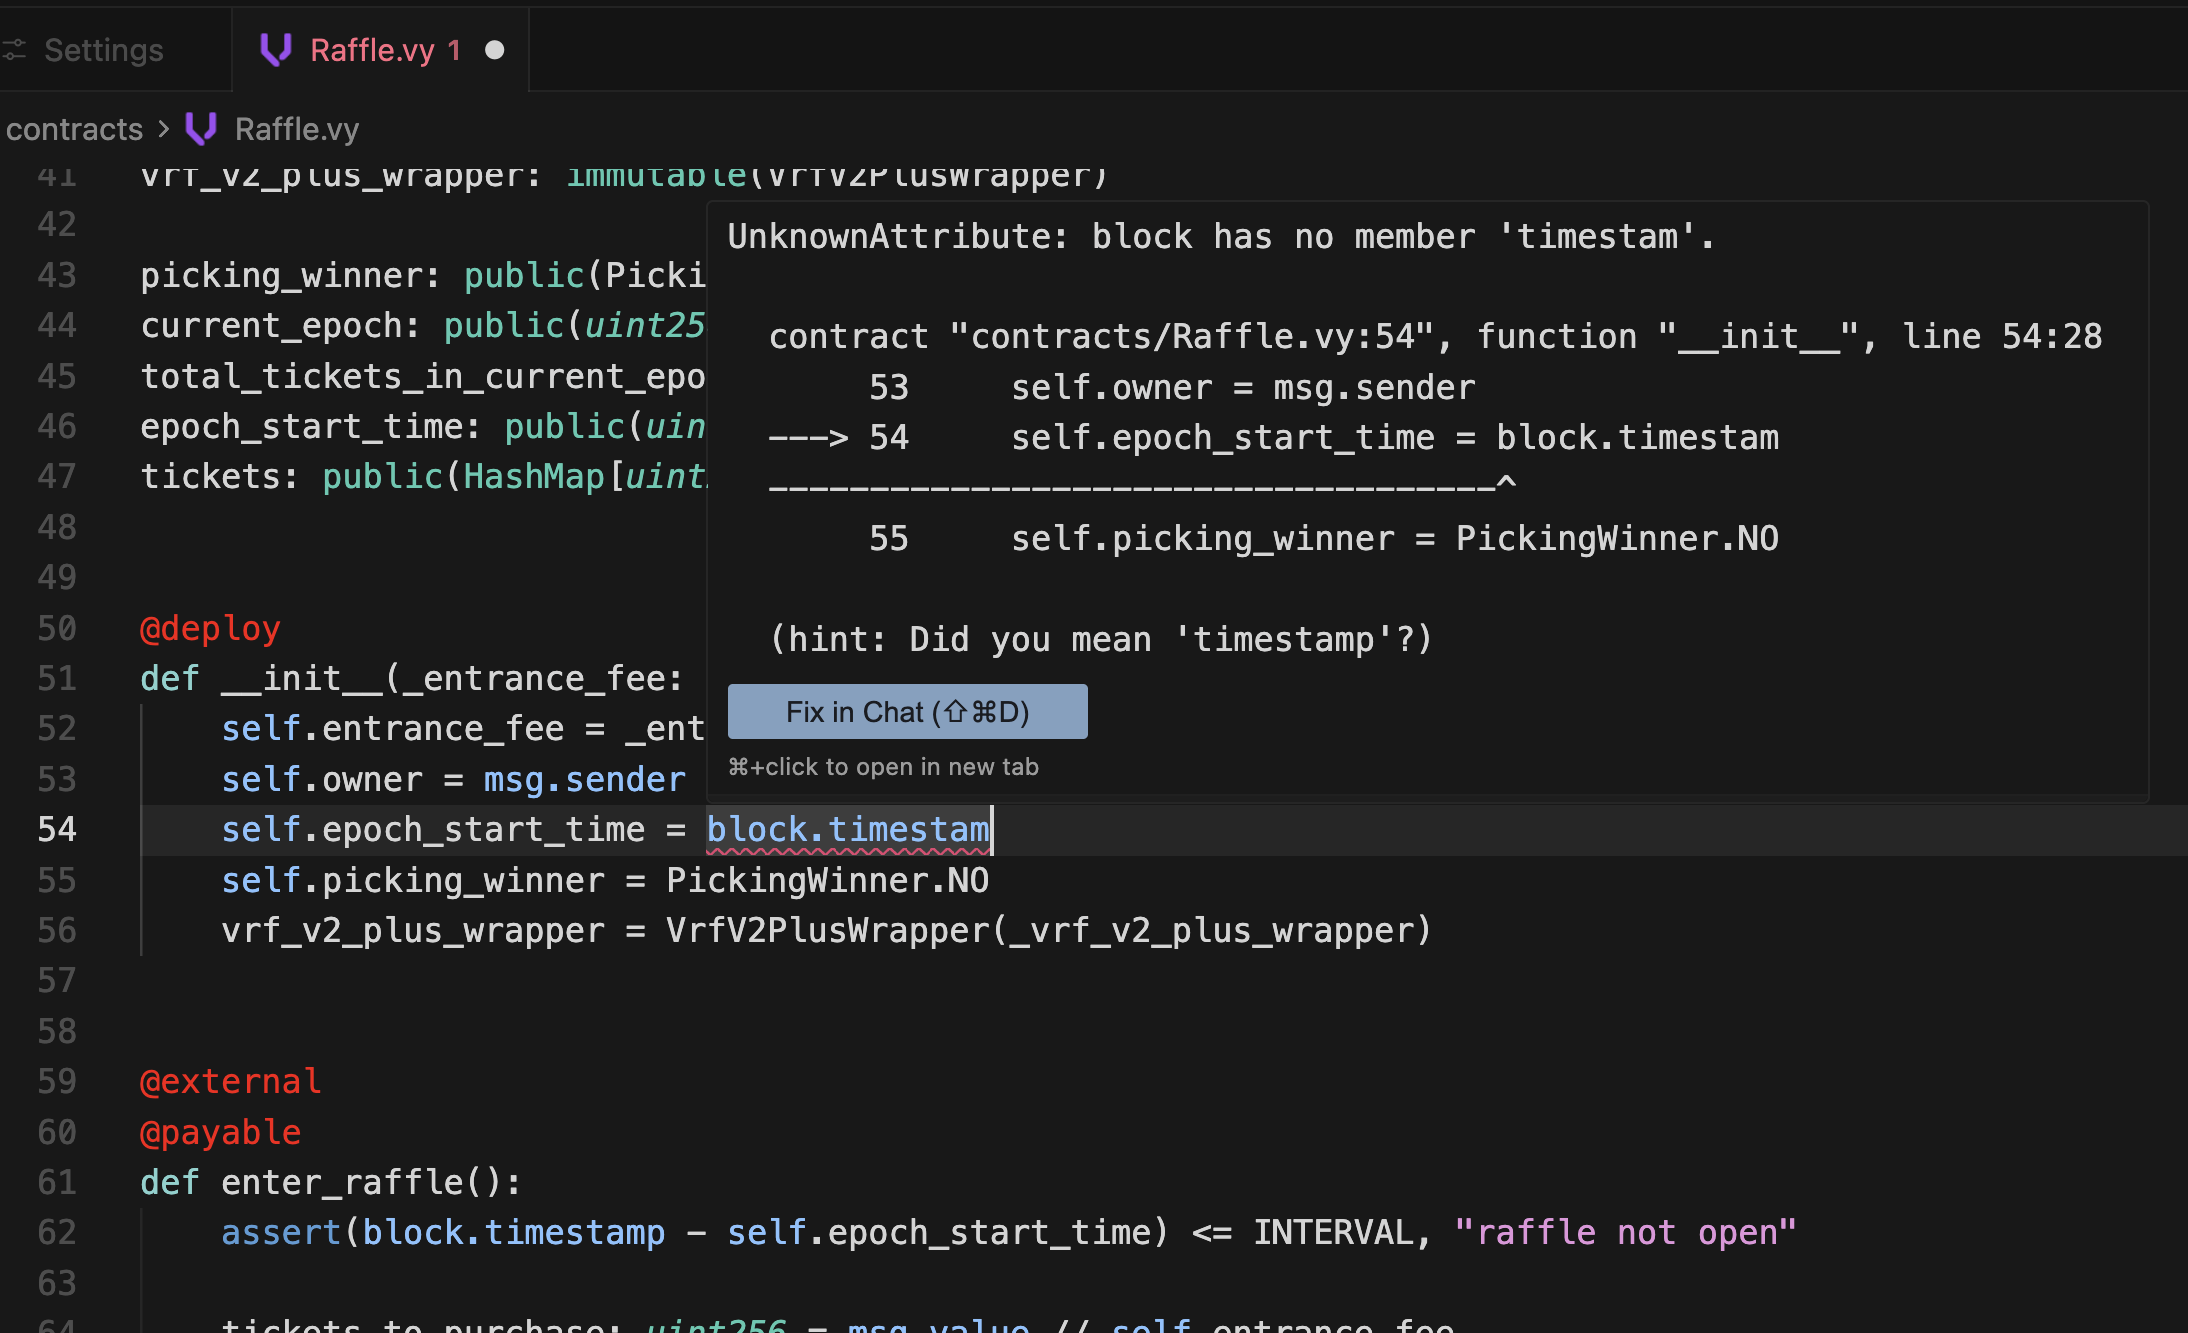Click the @payable decorator text

(220, 1132)
